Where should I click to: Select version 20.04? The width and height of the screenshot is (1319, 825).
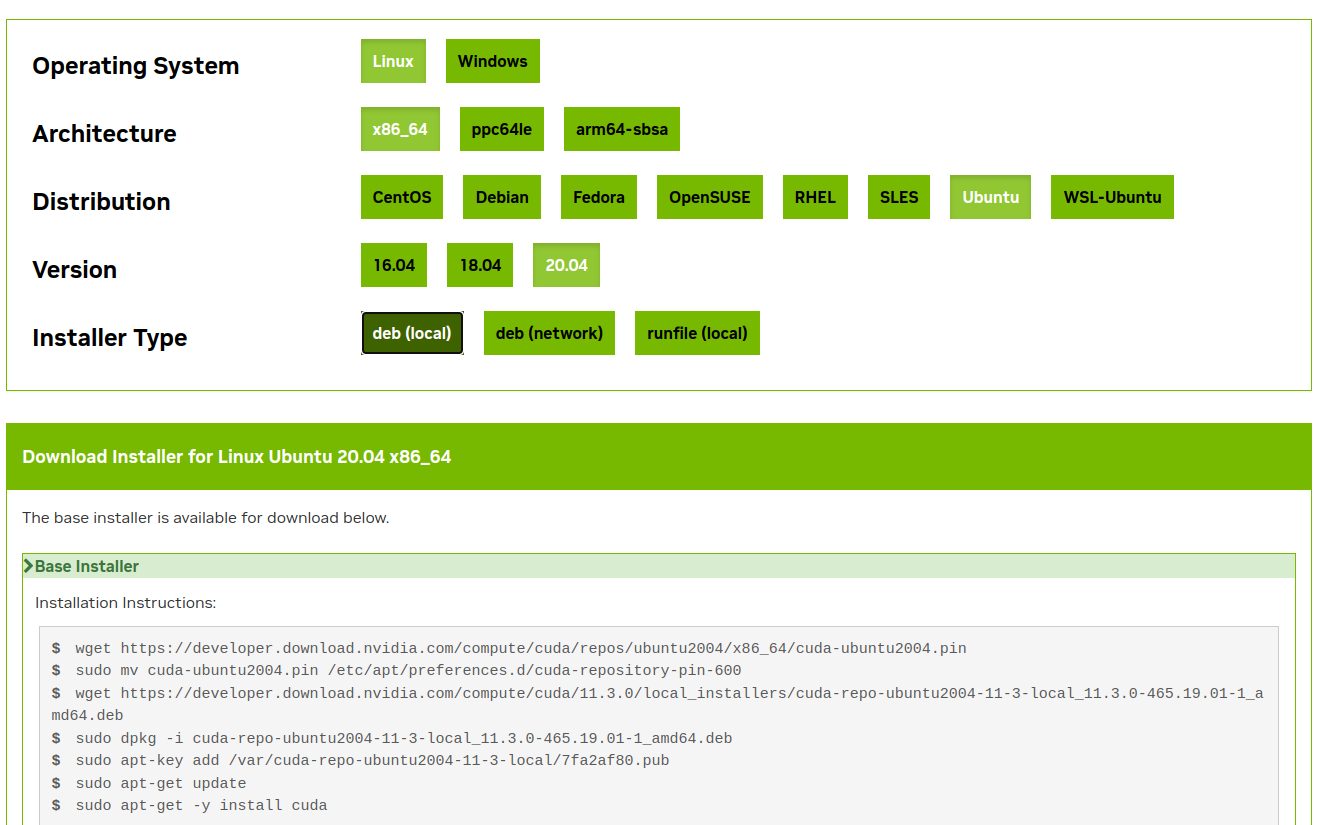(565, 265)
